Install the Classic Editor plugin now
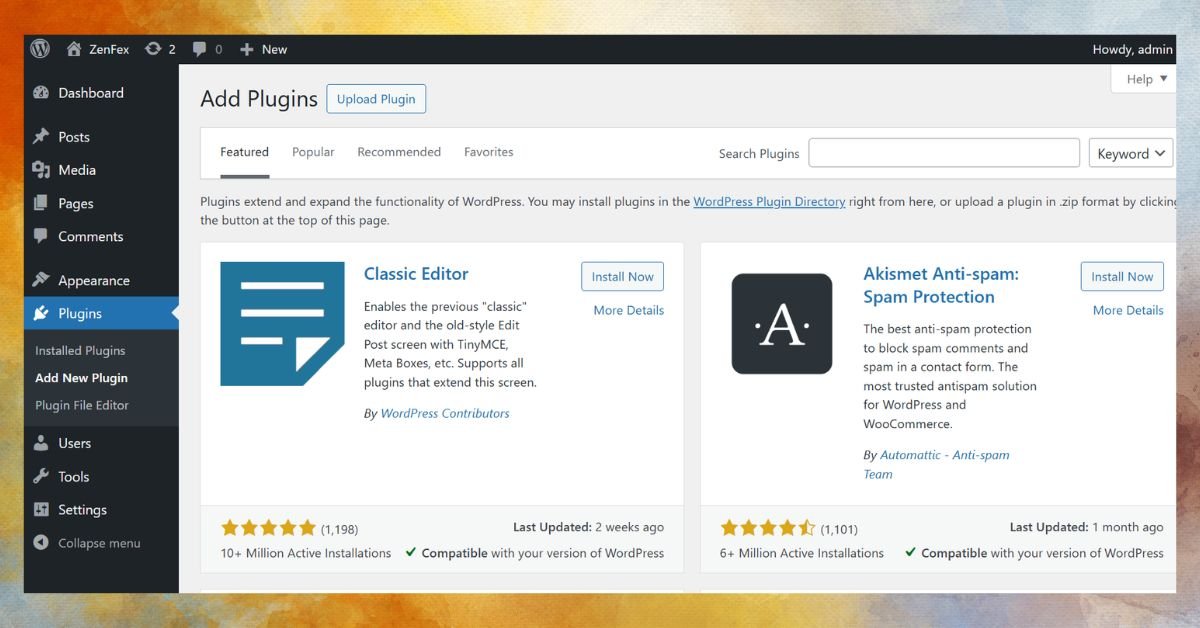The width and height of the screenshot is (1200, 628). coord(622,277)
